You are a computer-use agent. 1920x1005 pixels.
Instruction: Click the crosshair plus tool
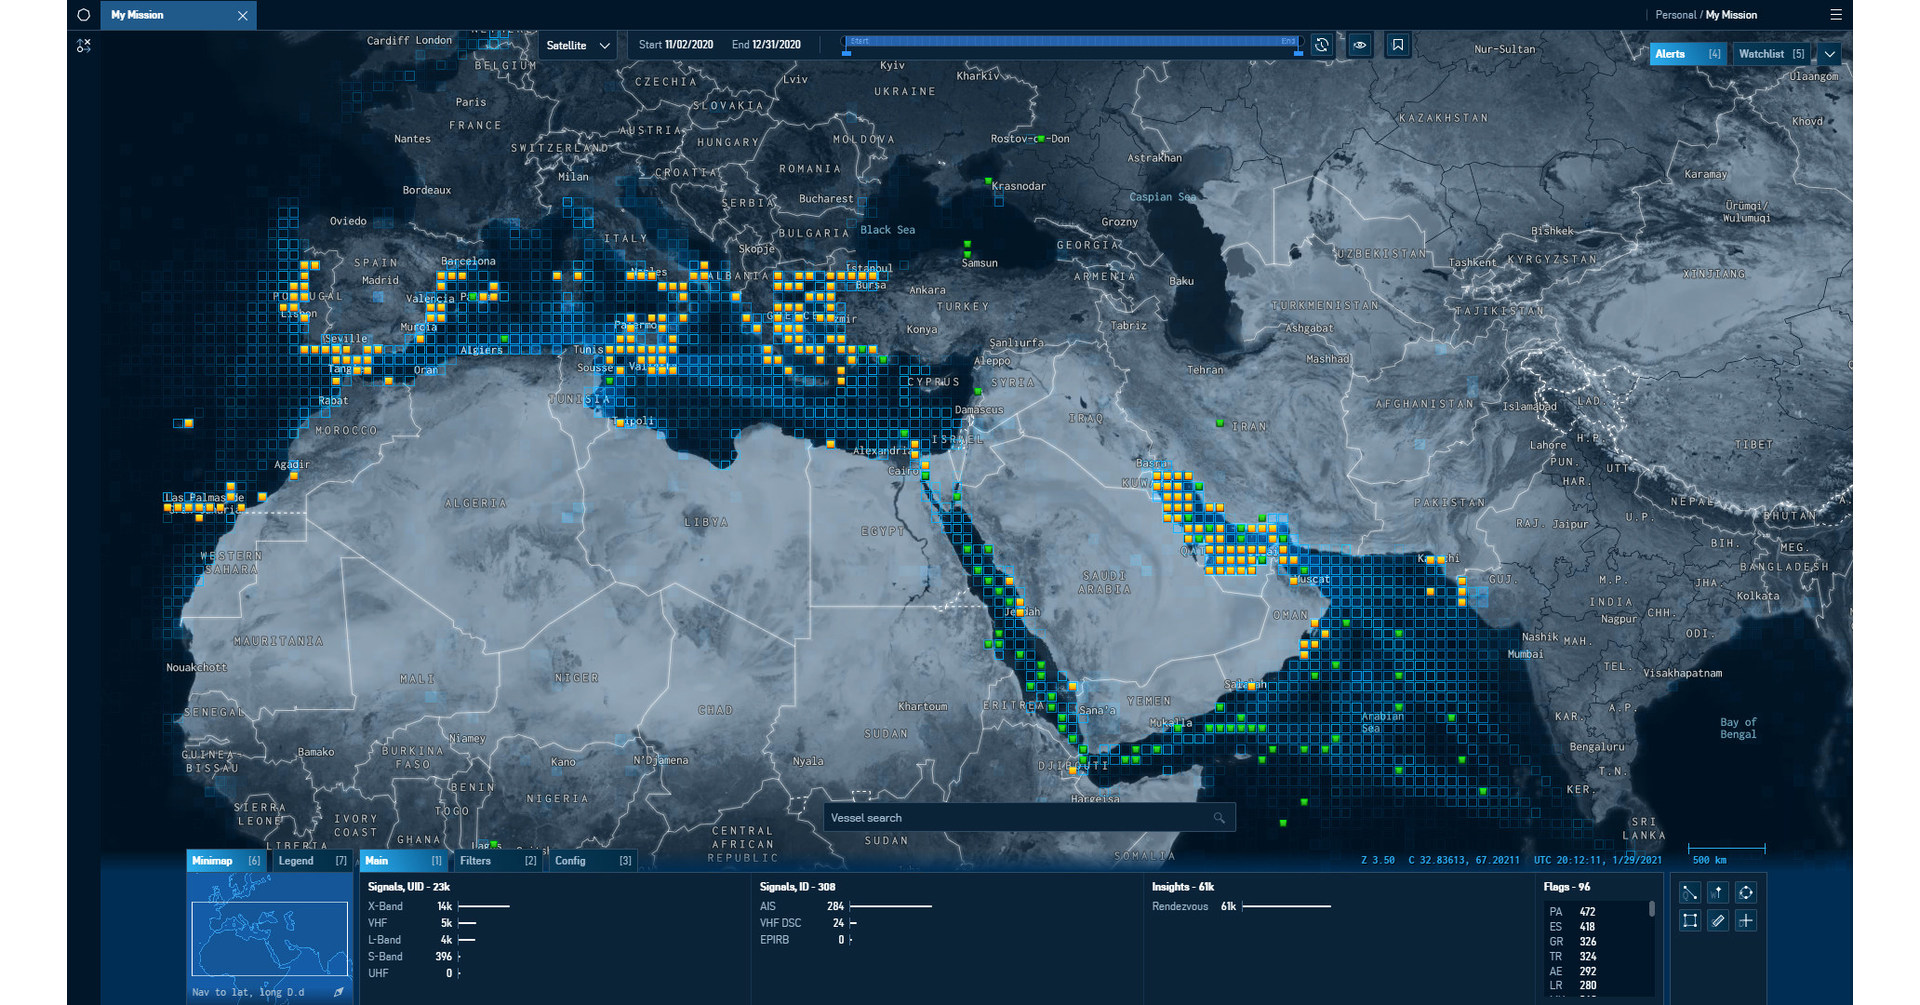[1745, 921]
